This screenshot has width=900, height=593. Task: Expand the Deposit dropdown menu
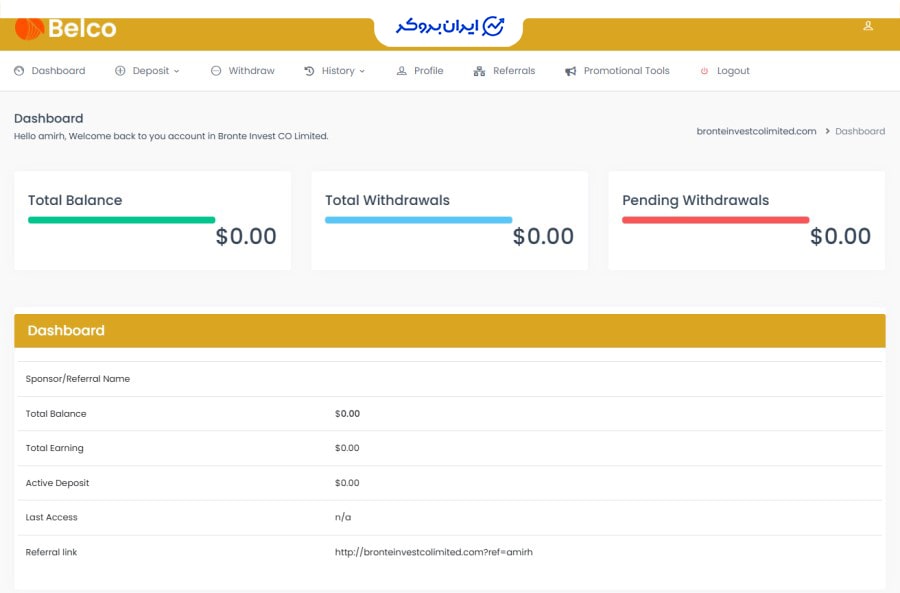pyautogui.click(x=150, y=70)
